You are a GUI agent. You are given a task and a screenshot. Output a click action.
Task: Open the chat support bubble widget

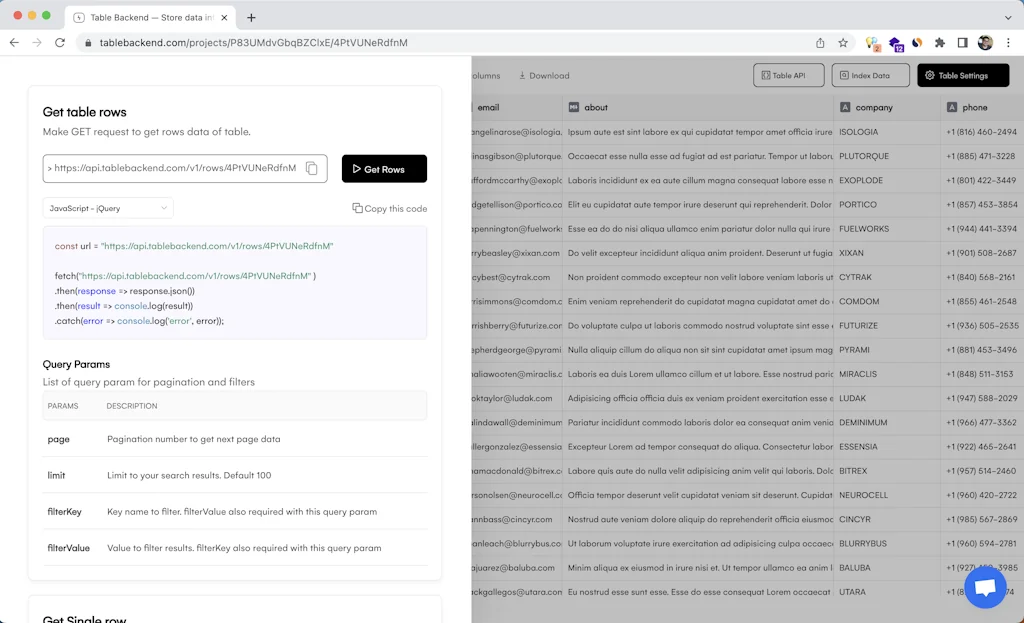pos(986,586)
